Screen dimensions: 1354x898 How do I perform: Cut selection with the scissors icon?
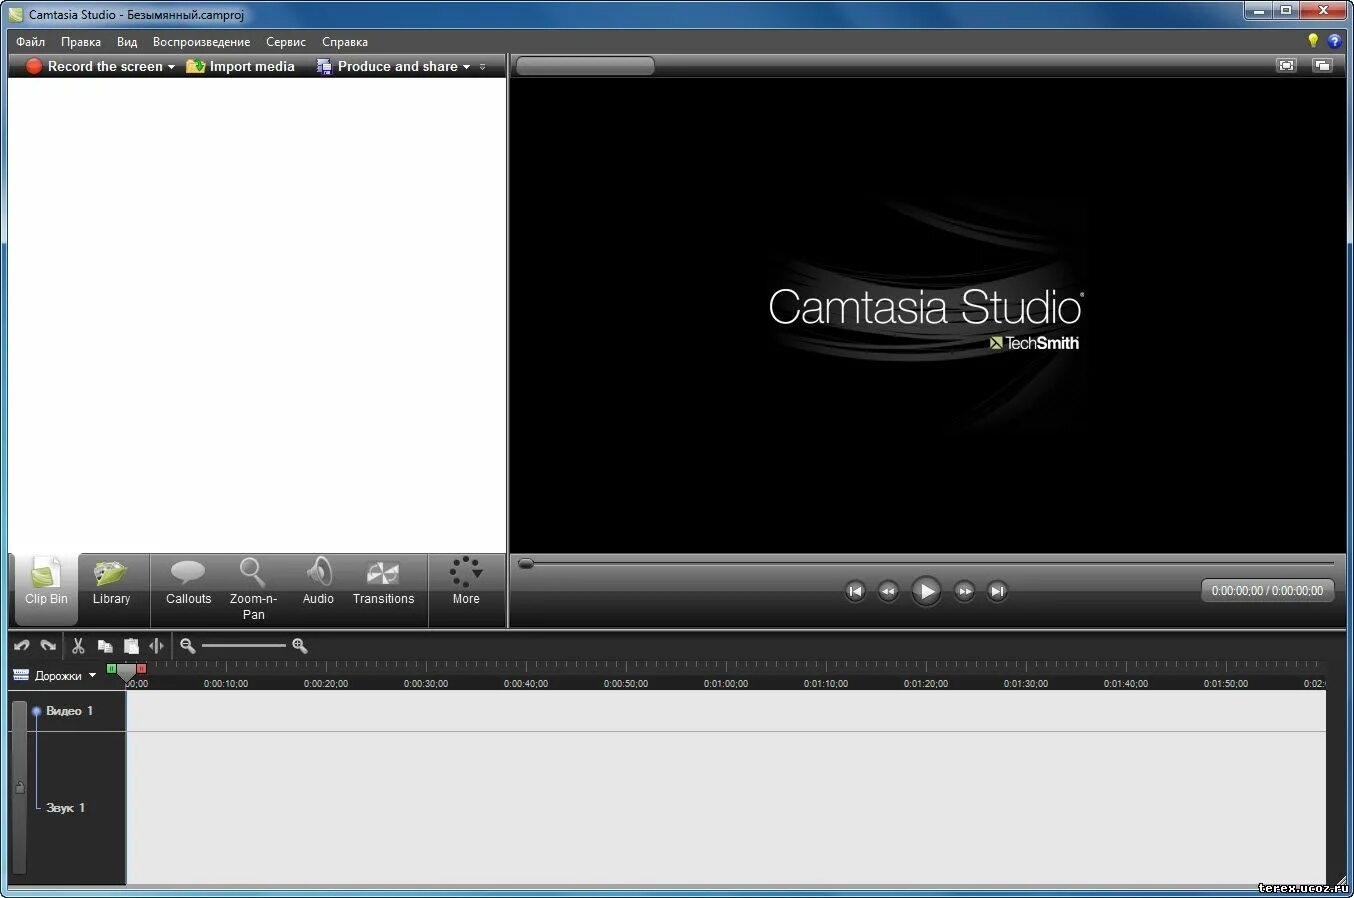click(x=78, y=646)
